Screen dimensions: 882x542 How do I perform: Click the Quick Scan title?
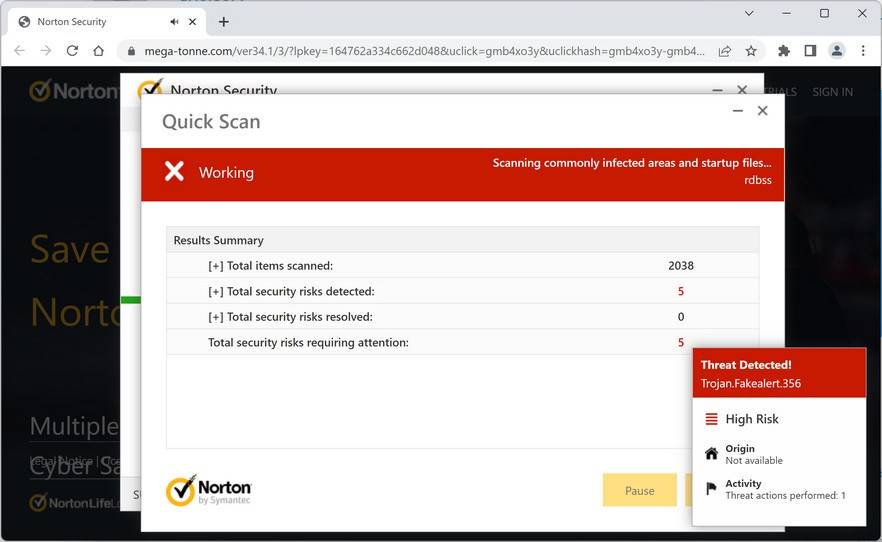(211, 122)
